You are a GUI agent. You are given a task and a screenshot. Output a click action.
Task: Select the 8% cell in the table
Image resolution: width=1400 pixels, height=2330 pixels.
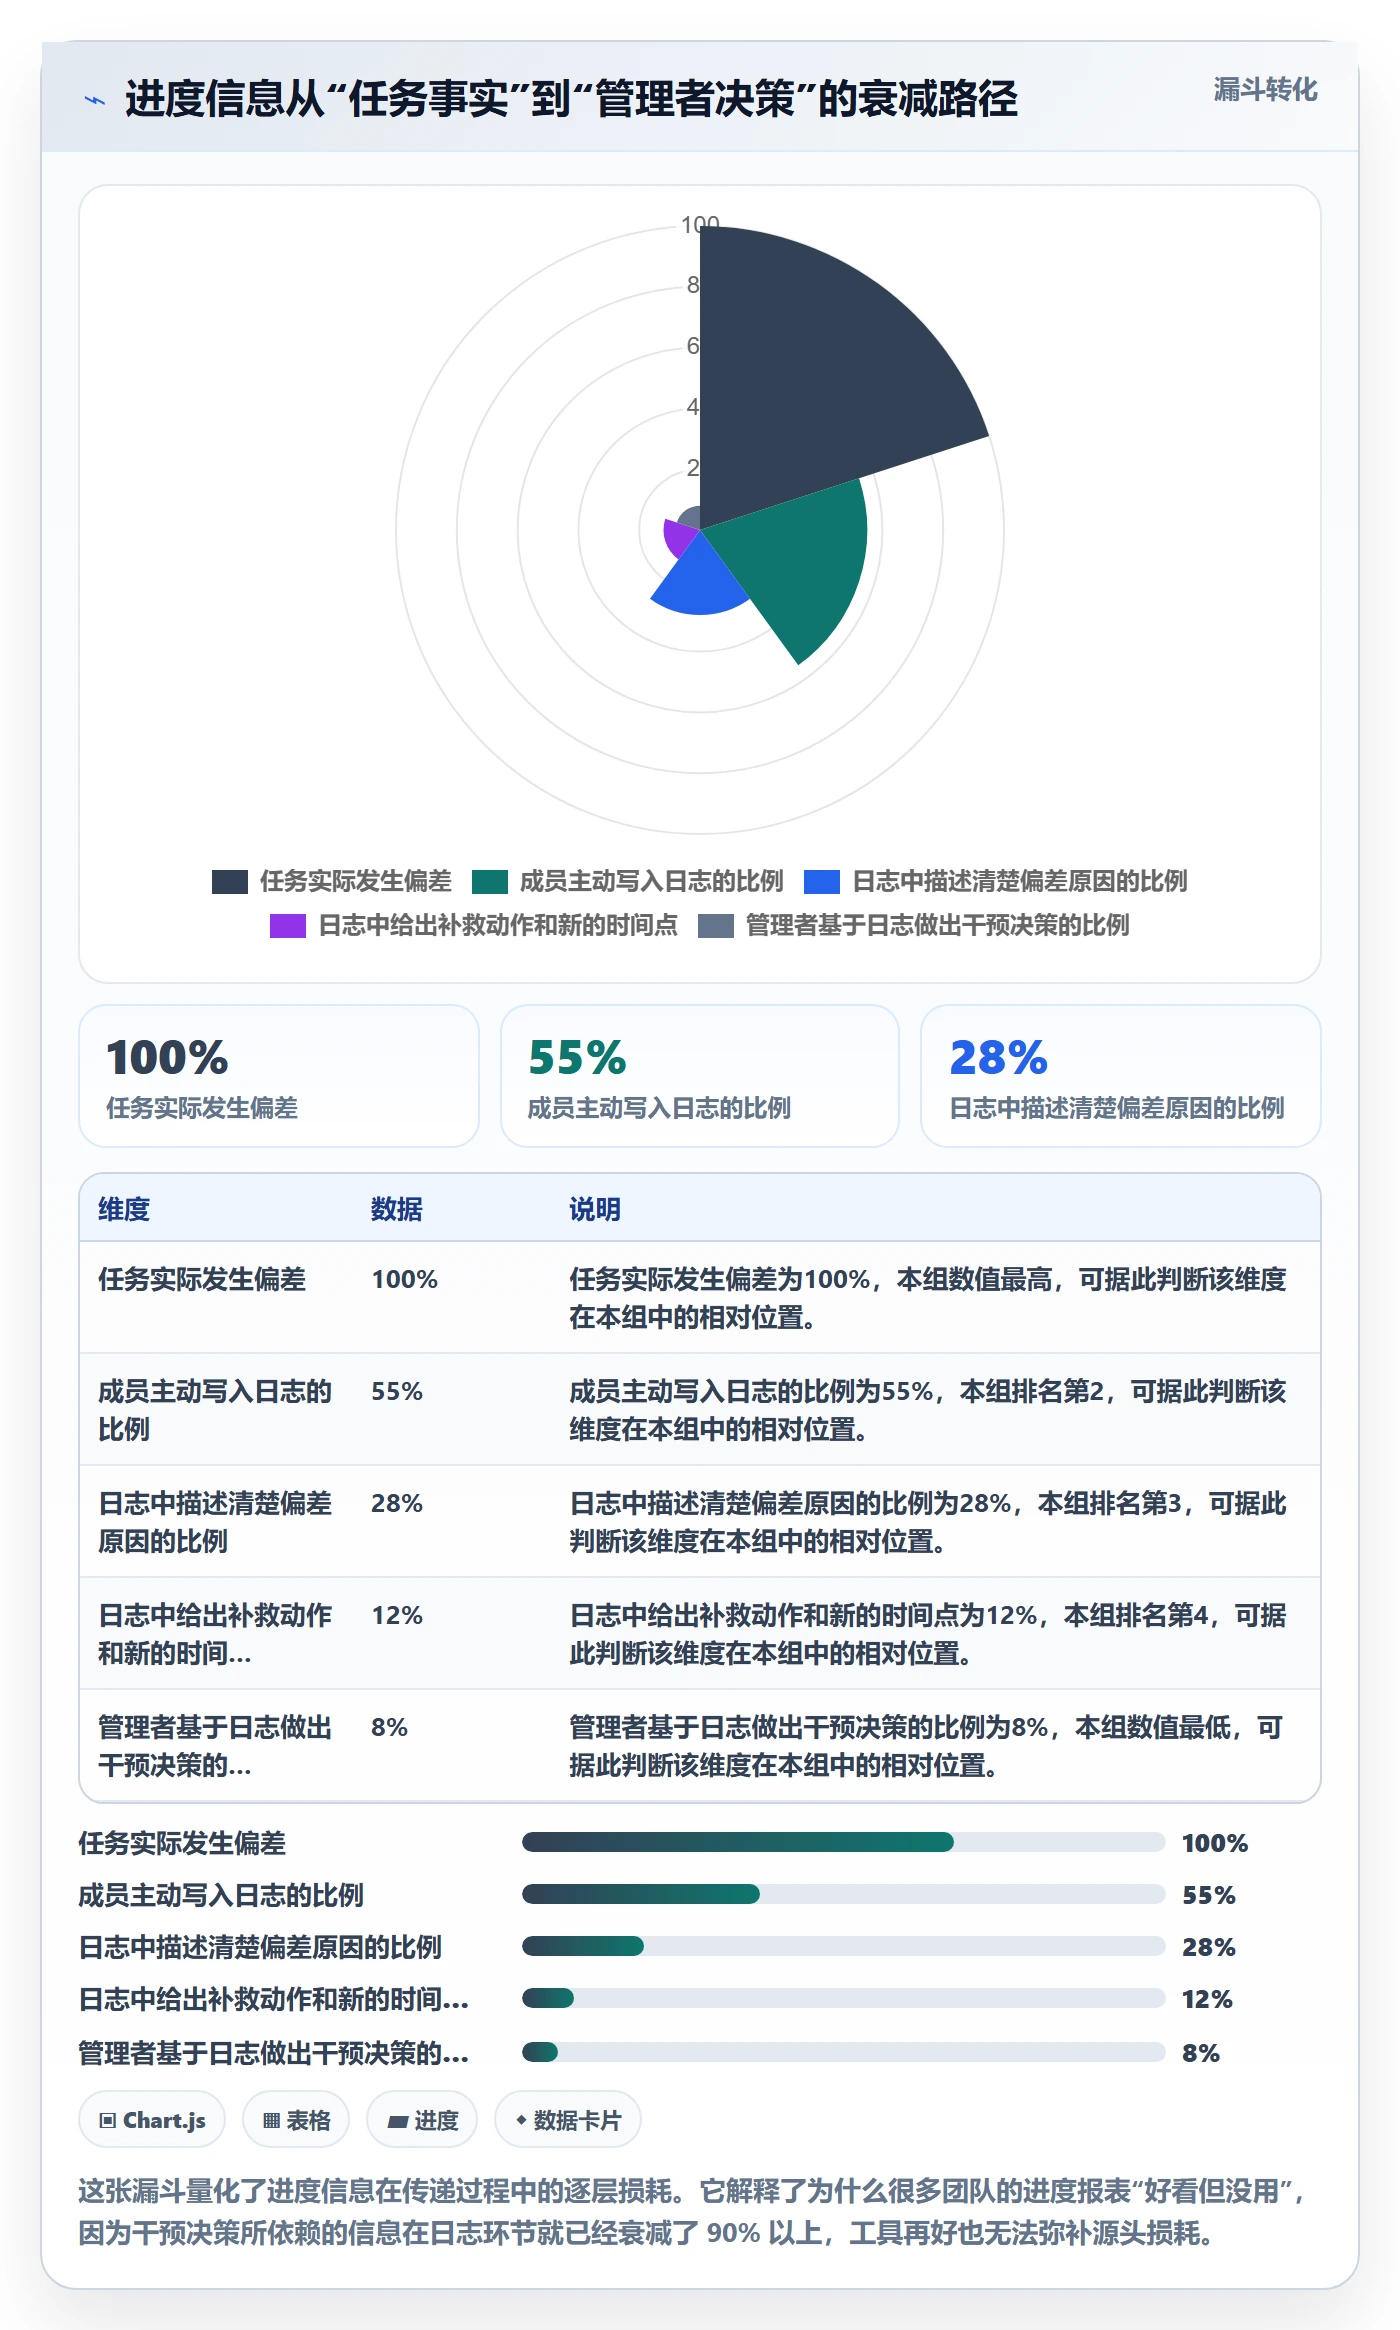point(390,1727)
